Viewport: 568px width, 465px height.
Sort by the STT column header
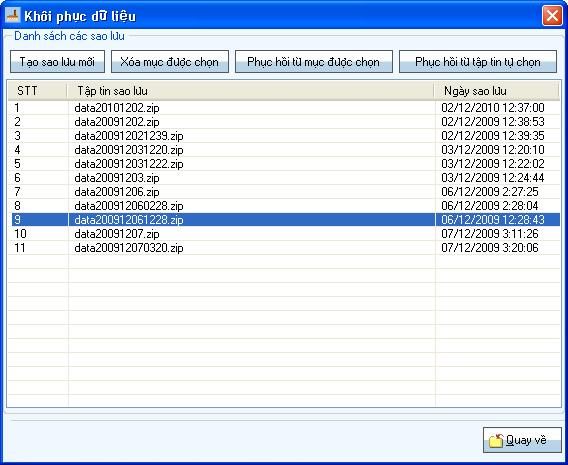38,91
